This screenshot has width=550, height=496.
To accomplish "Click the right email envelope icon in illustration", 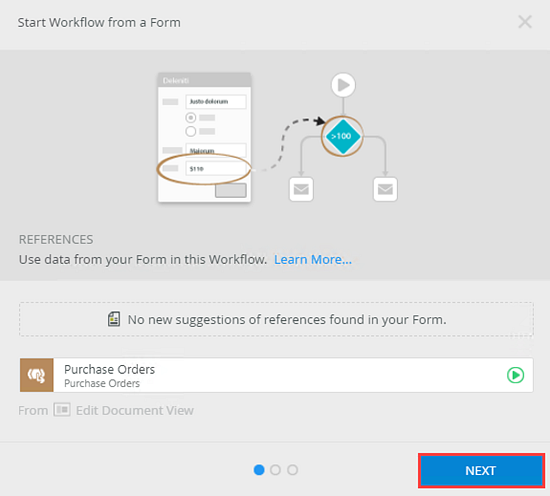I will coord(385,189).
